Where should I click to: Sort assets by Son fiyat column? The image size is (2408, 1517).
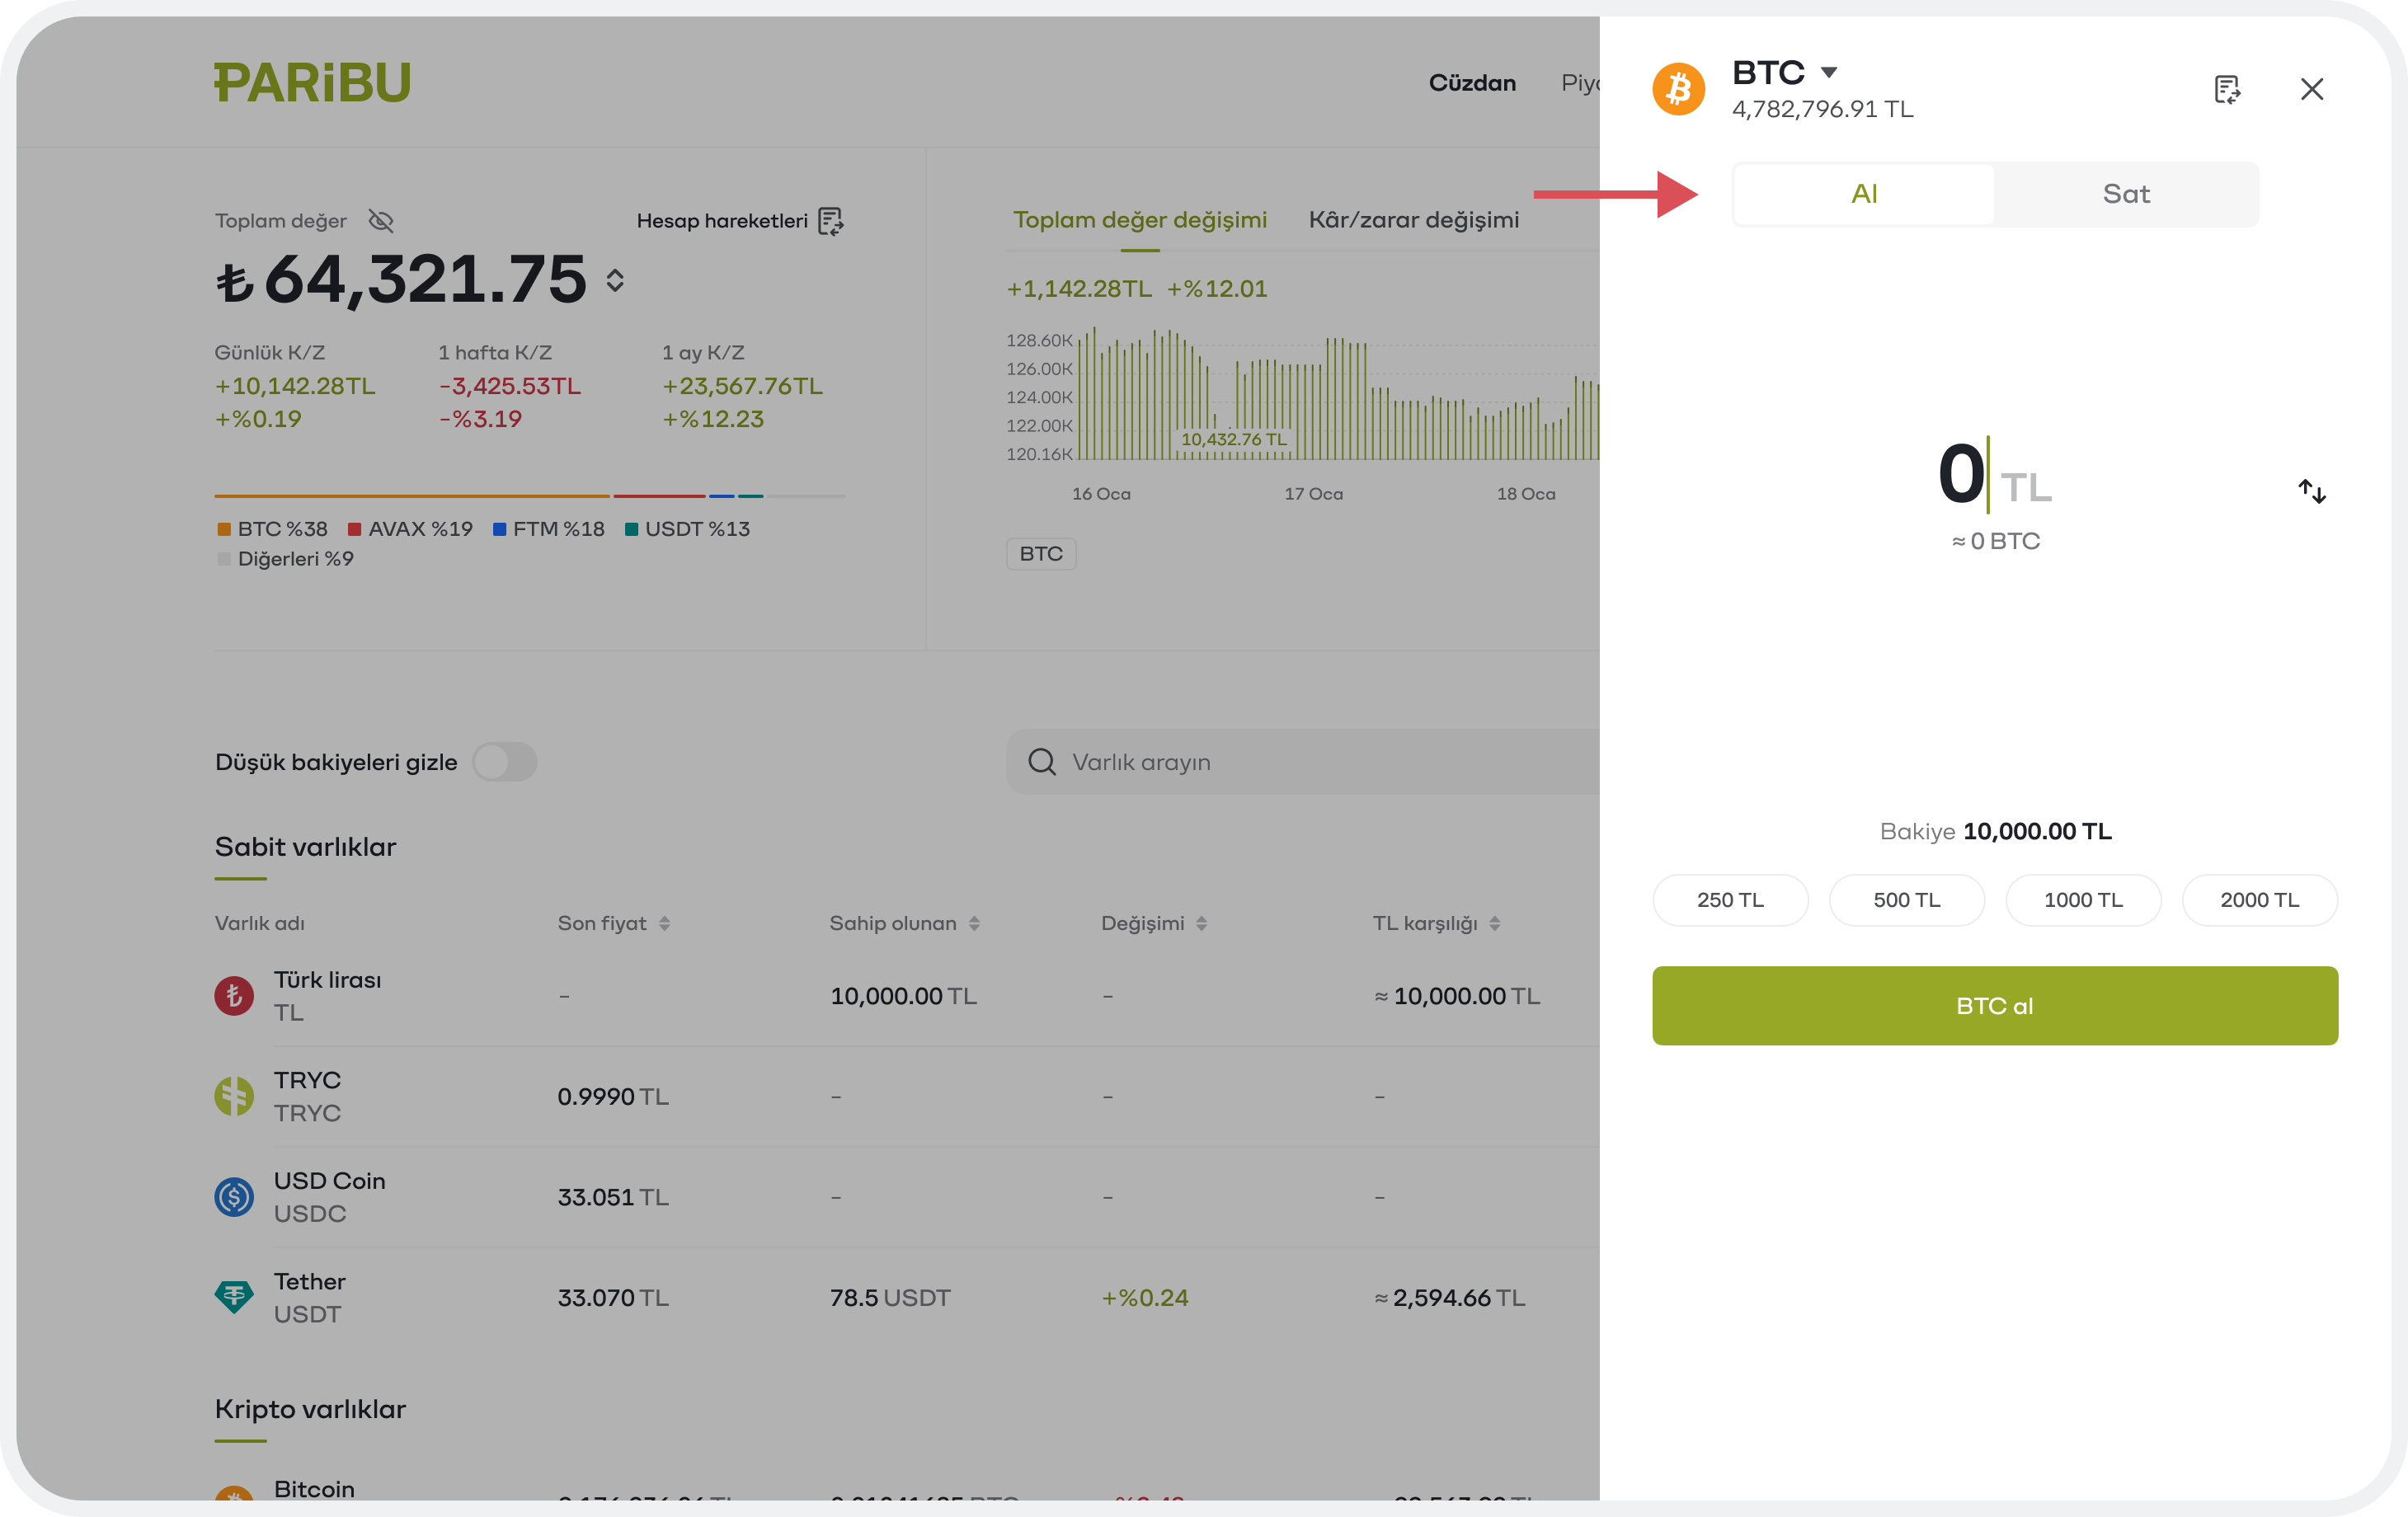(664, 924)
